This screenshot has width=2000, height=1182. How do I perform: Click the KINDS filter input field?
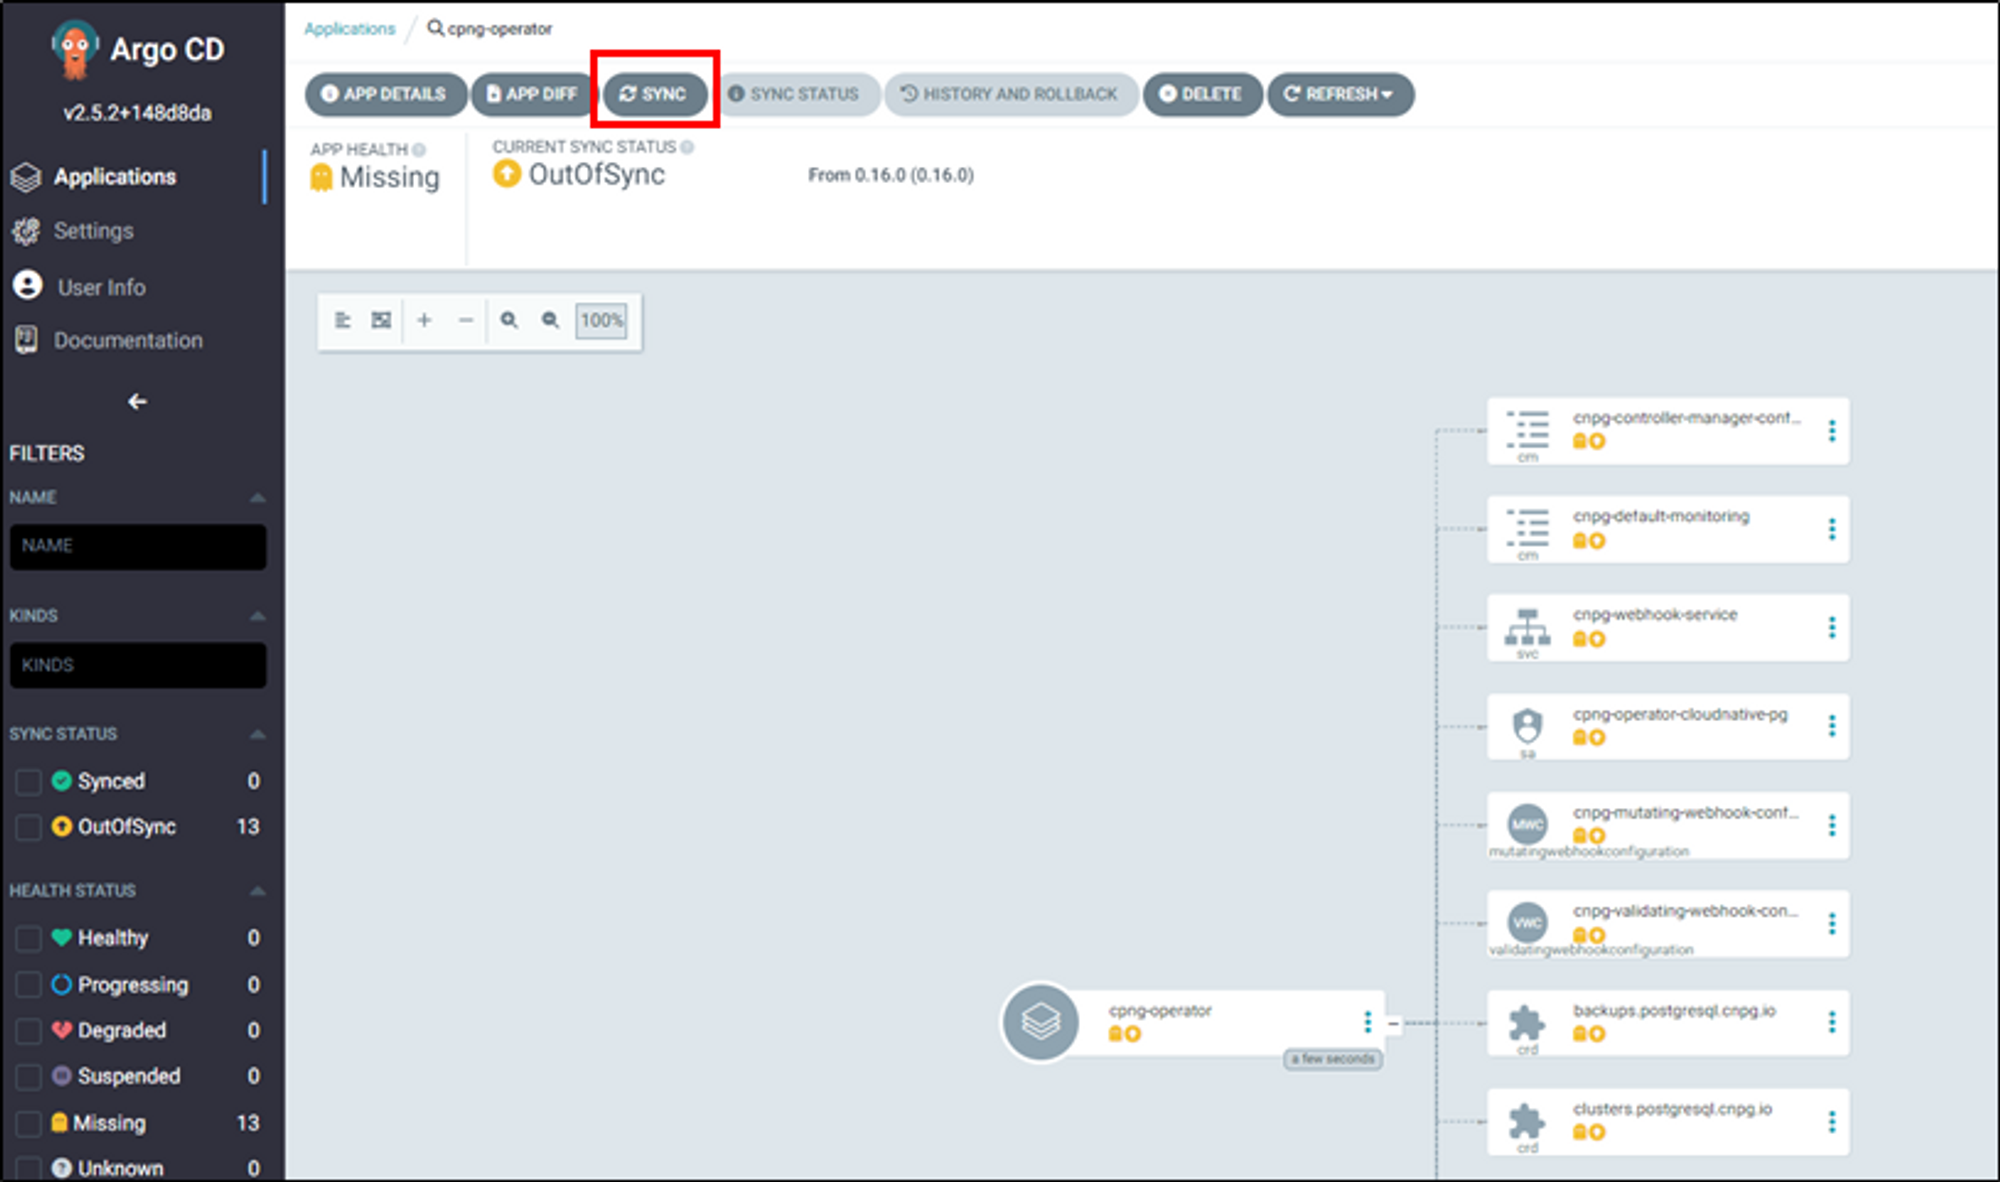(138, 665)
